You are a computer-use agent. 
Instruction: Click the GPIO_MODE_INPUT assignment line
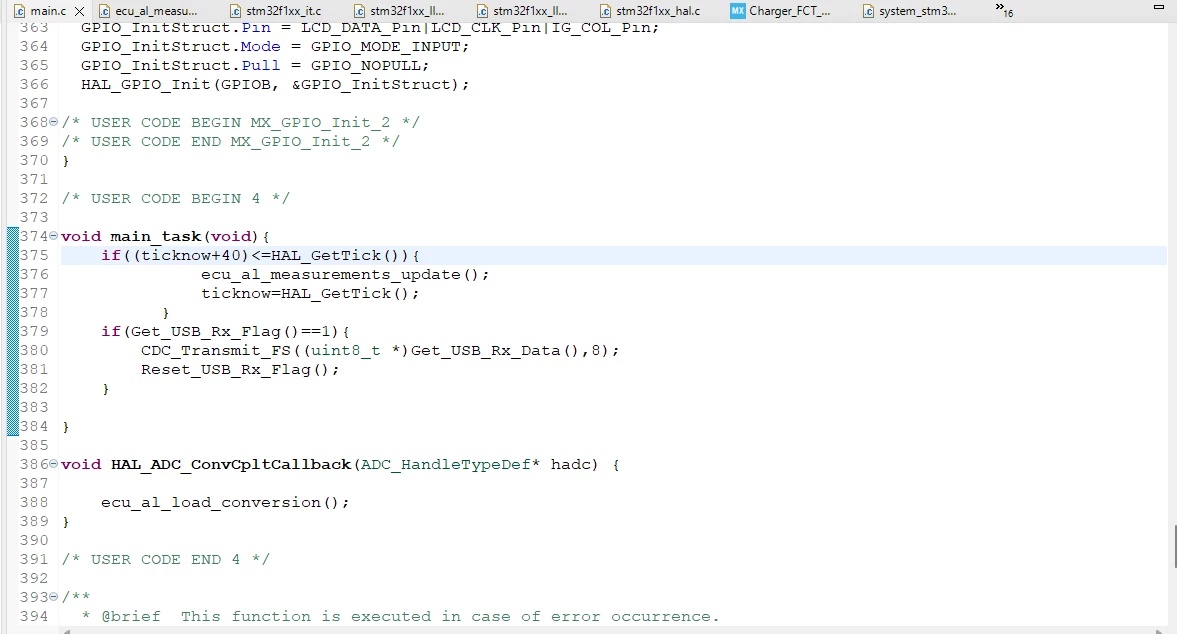[x=275, y=47]
